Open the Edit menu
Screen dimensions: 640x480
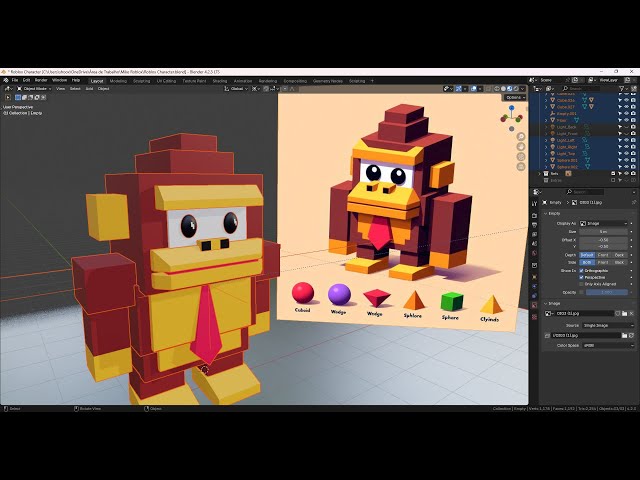[x=27, y=80]
